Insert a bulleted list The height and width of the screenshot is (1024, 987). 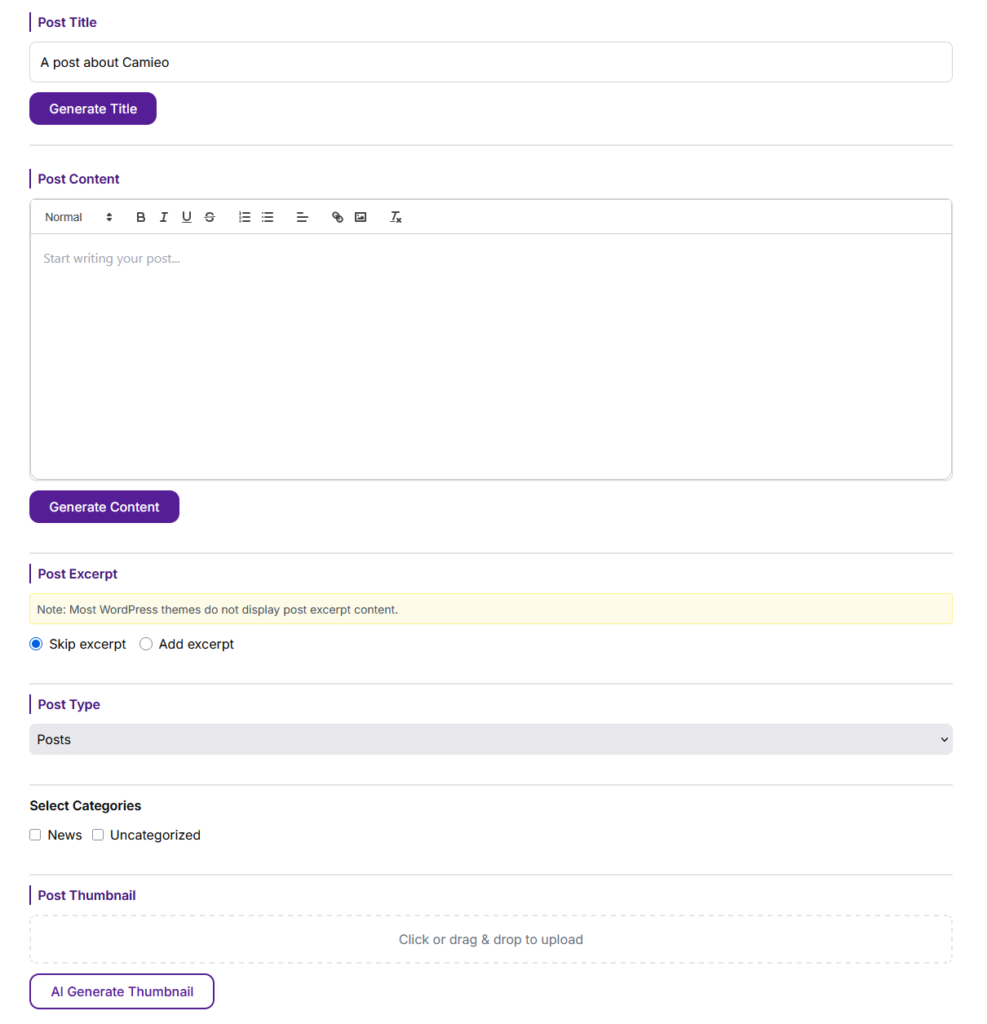tap(267, 217)
